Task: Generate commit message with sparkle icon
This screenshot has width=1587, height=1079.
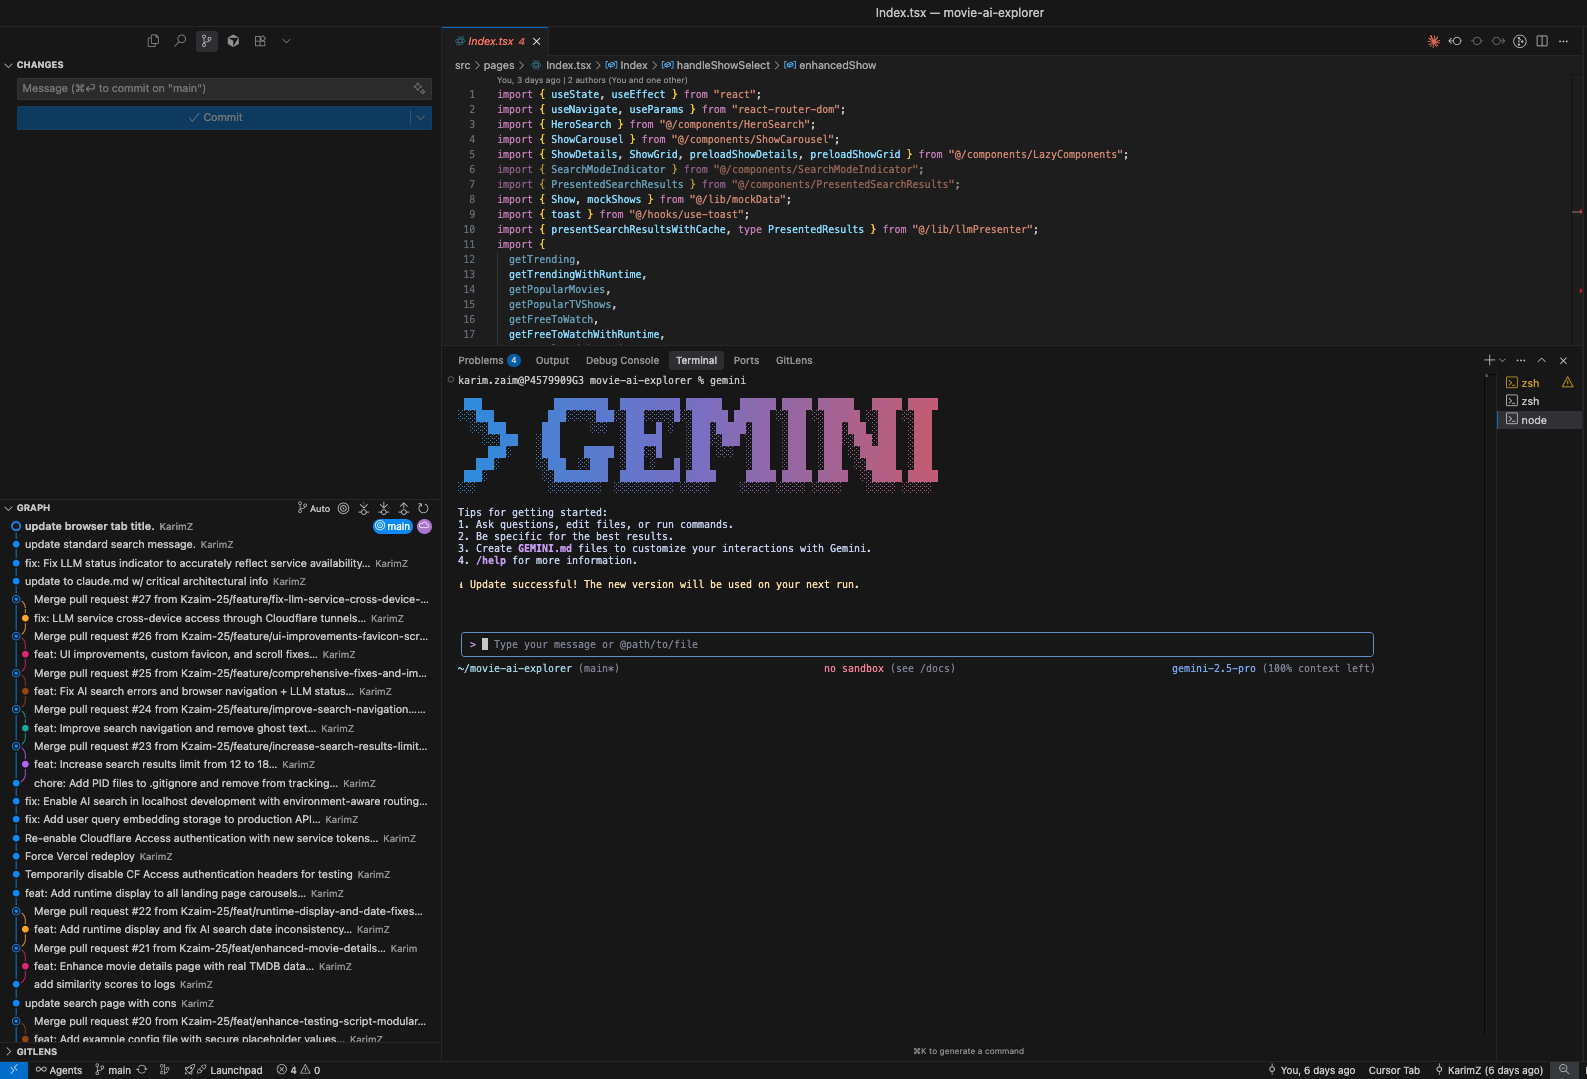Action: (x=419, y=89)
